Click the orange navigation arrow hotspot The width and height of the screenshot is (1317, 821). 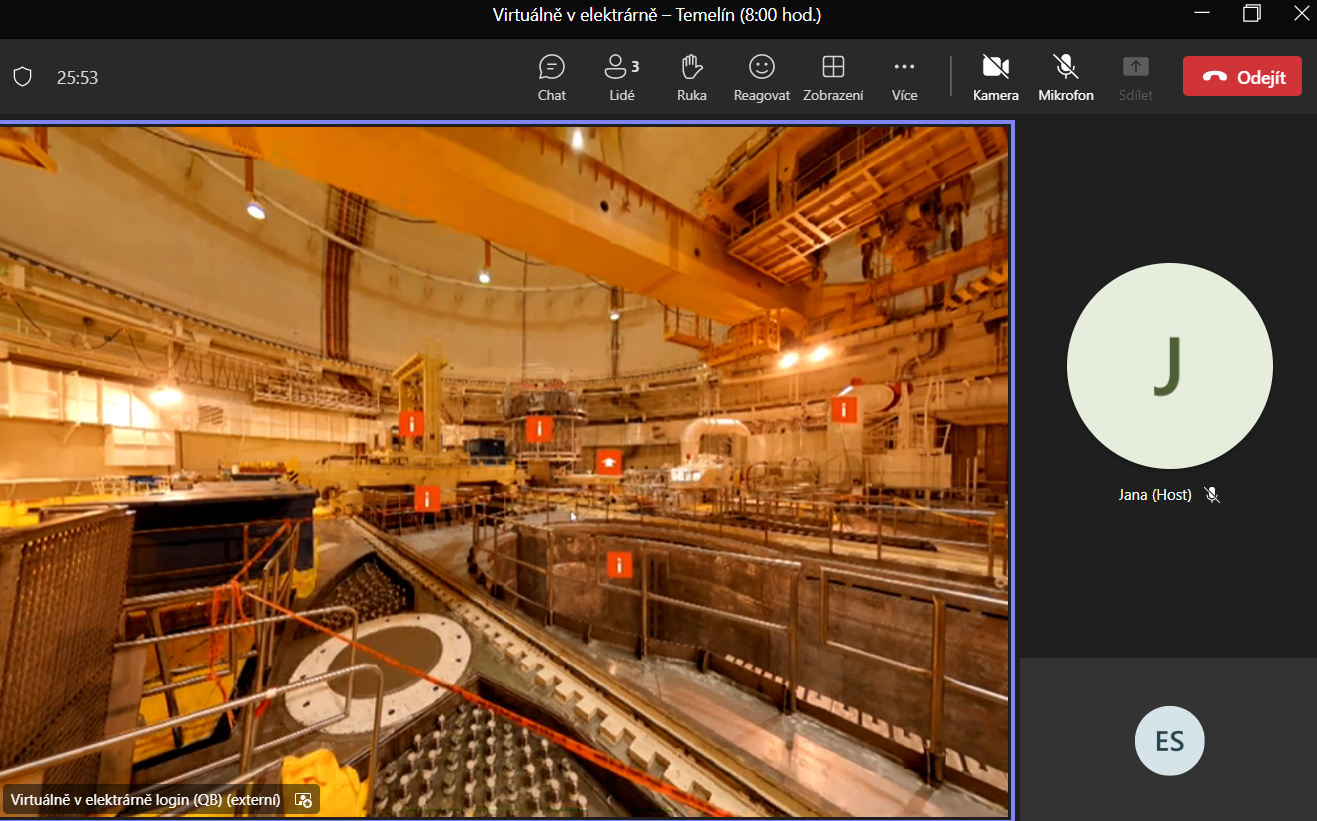click(609, 461)
